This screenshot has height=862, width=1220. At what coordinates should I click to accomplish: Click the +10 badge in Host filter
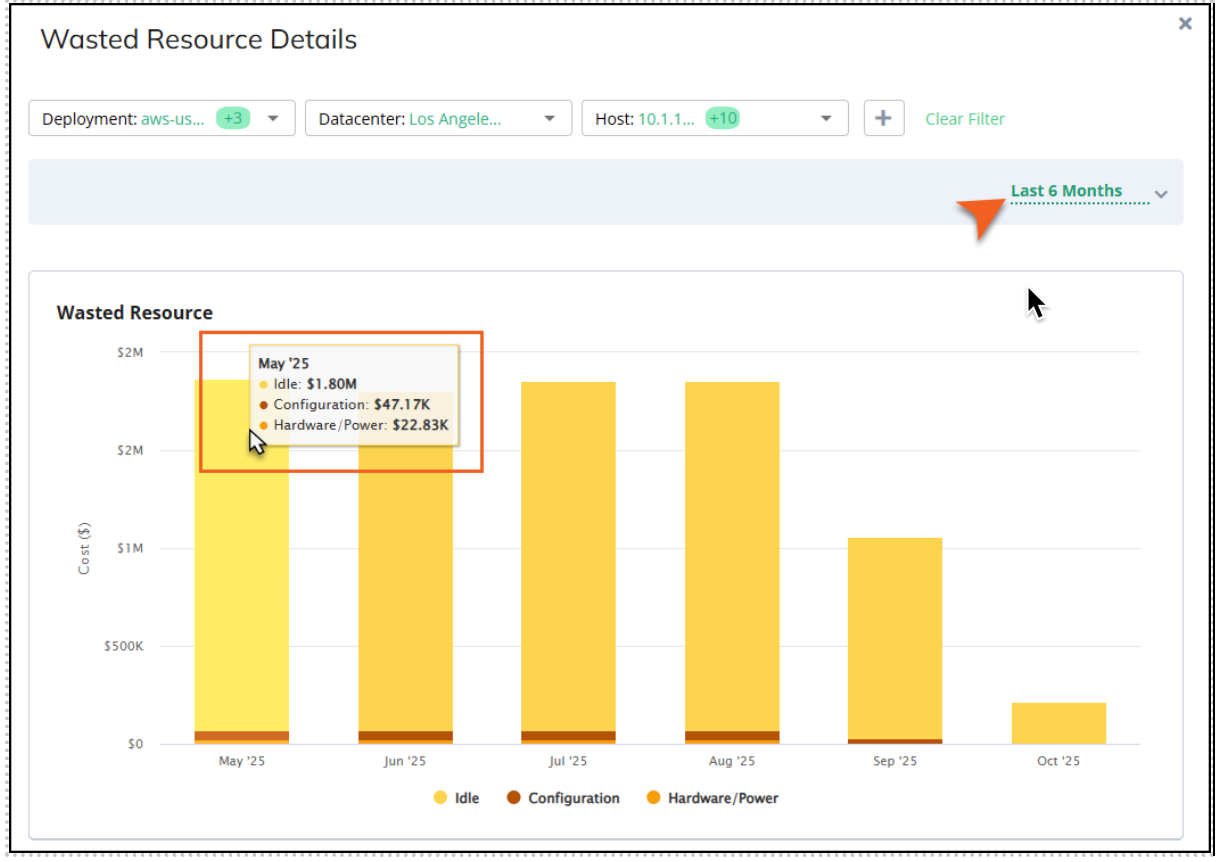tap(722, 118)
